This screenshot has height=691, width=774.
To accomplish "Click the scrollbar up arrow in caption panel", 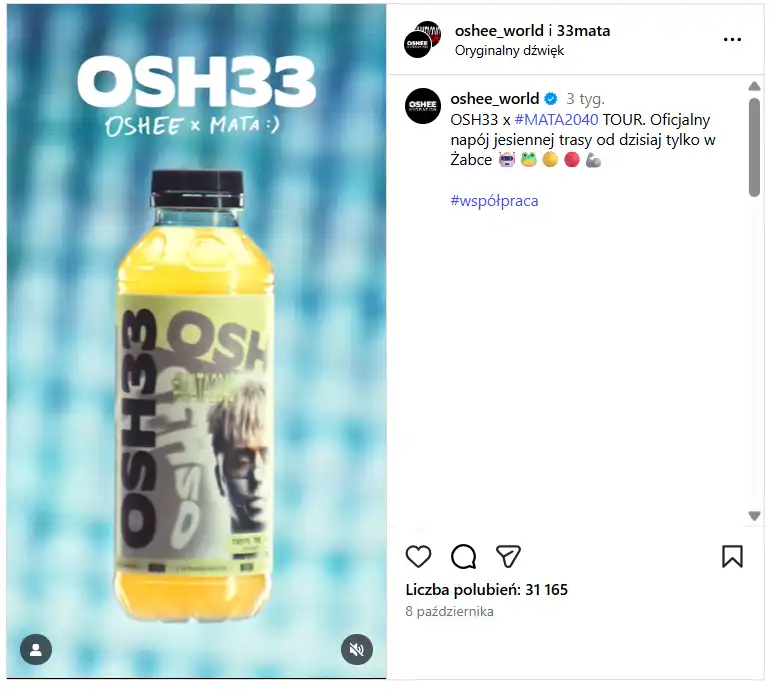I will click(x=754, y=86).
